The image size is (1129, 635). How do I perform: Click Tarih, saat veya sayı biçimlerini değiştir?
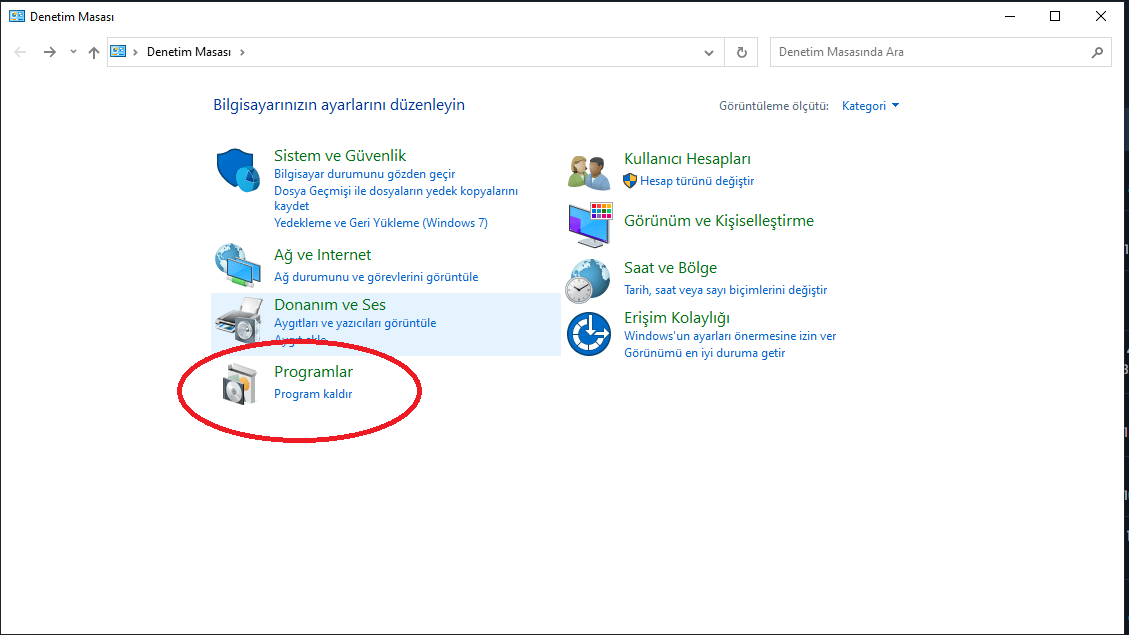pos(726,290)
